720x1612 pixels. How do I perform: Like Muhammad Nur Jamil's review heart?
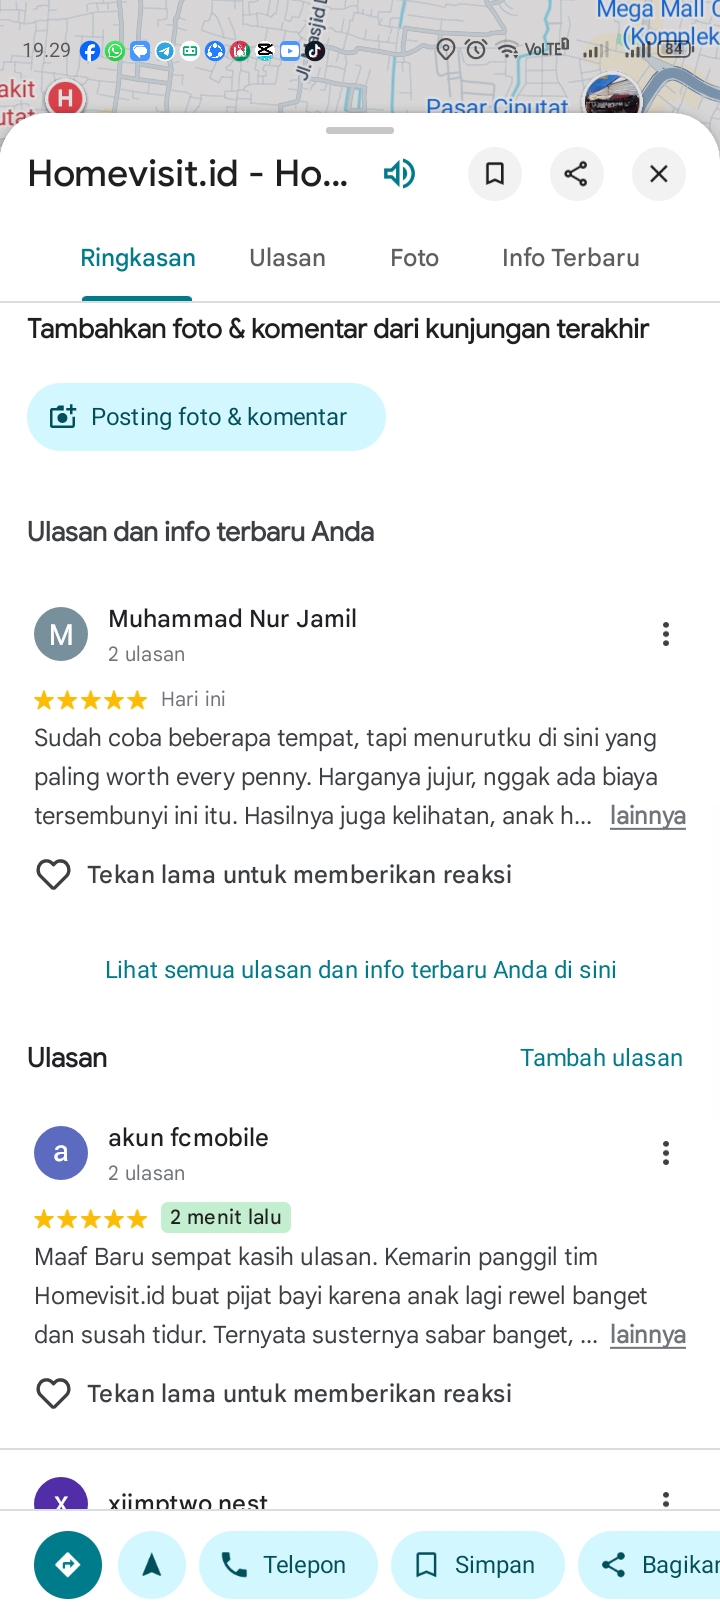point(53,875)
